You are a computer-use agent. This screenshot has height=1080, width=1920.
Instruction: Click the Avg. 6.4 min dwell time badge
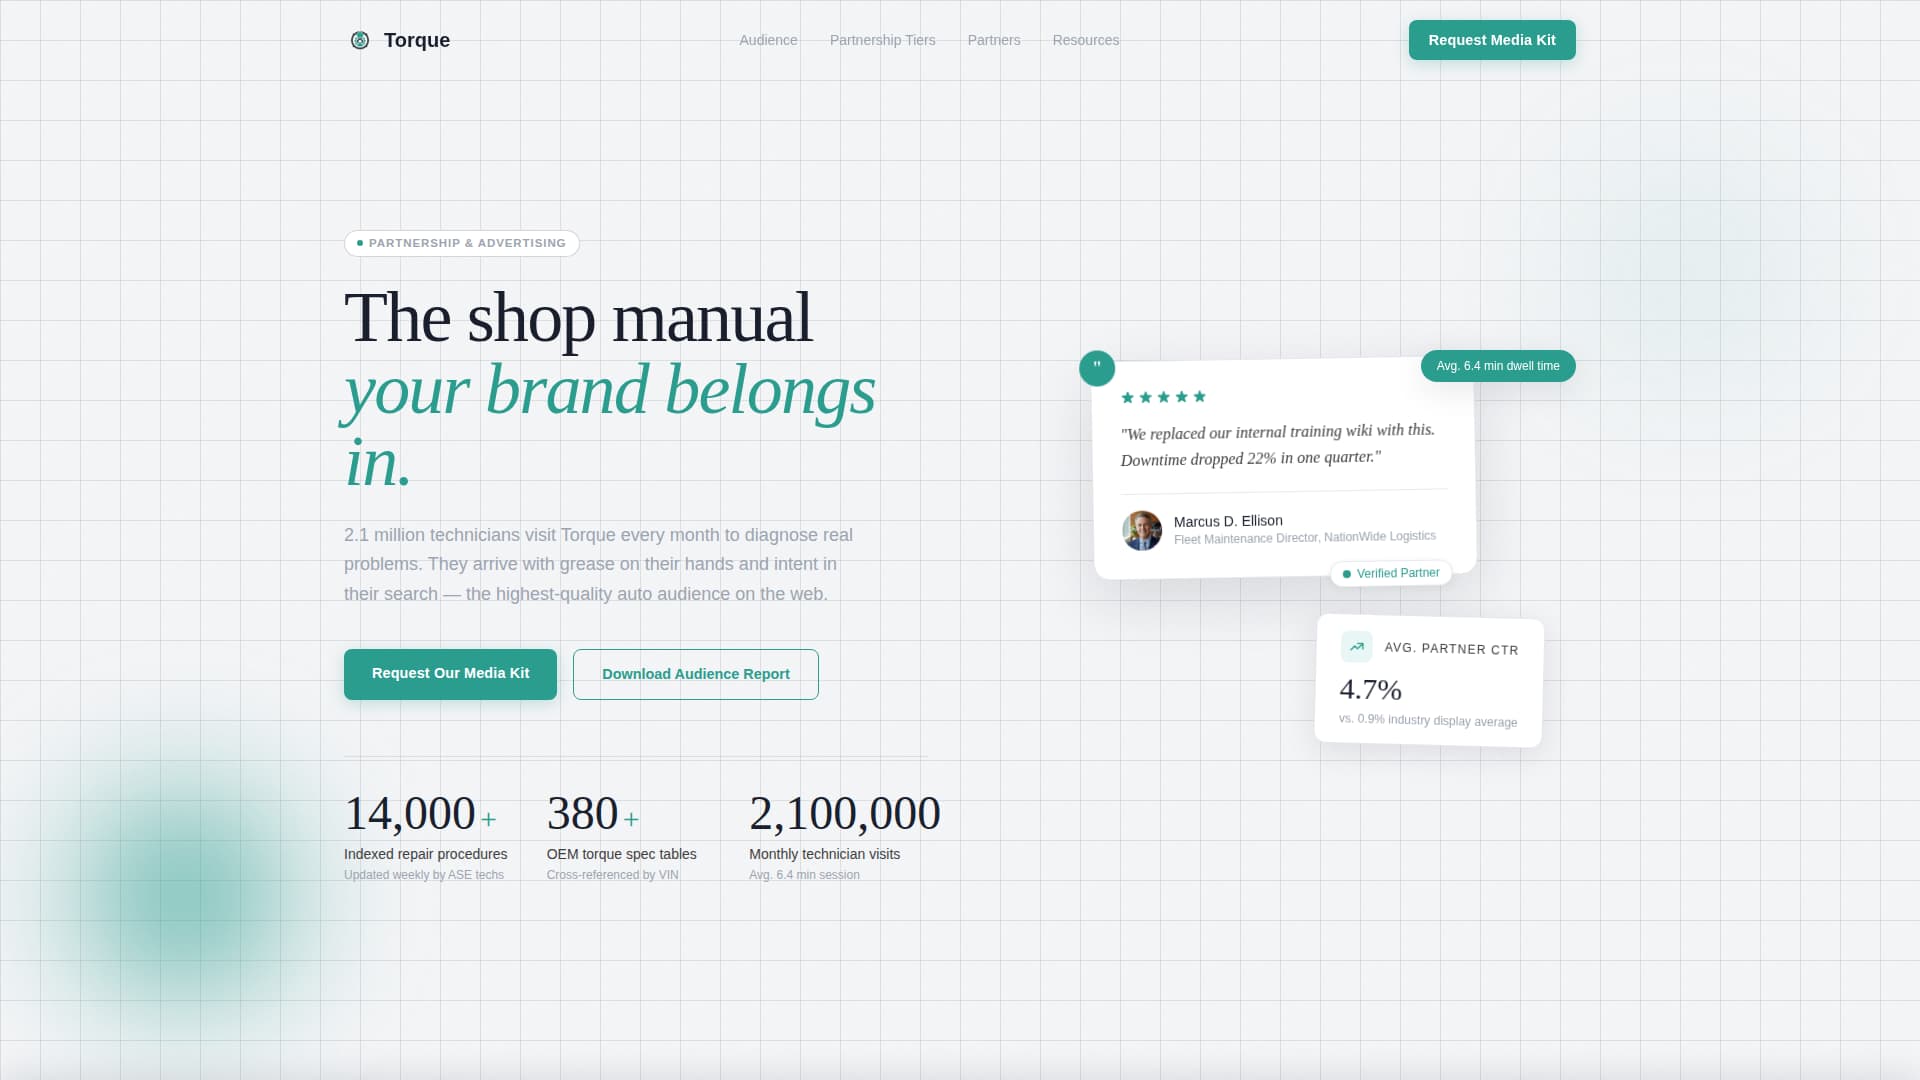point(1498,366)
